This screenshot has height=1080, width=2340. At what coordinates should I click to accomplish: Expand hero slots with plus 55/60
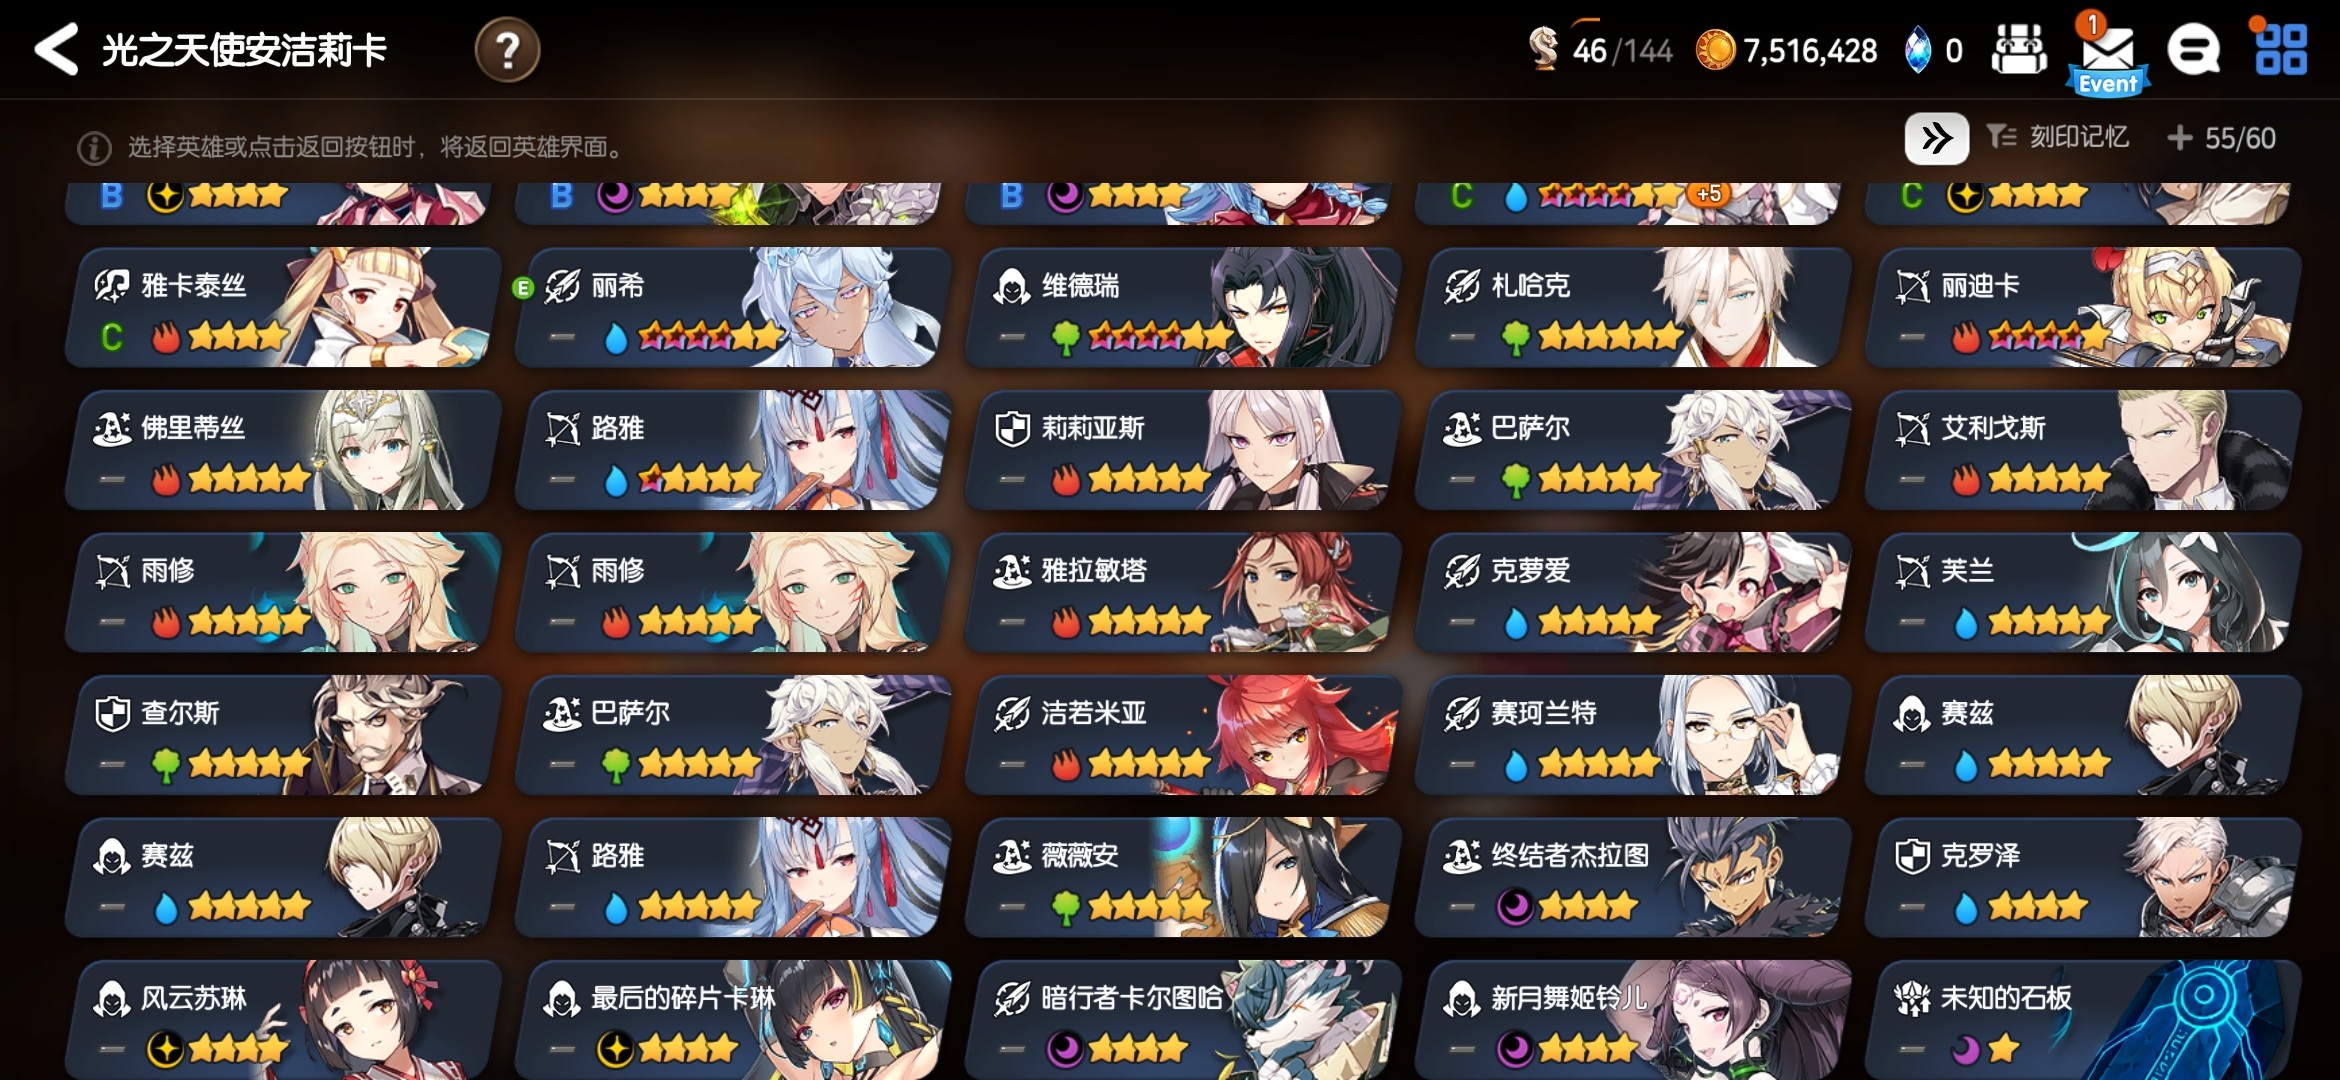click(x=2221, y=138)
